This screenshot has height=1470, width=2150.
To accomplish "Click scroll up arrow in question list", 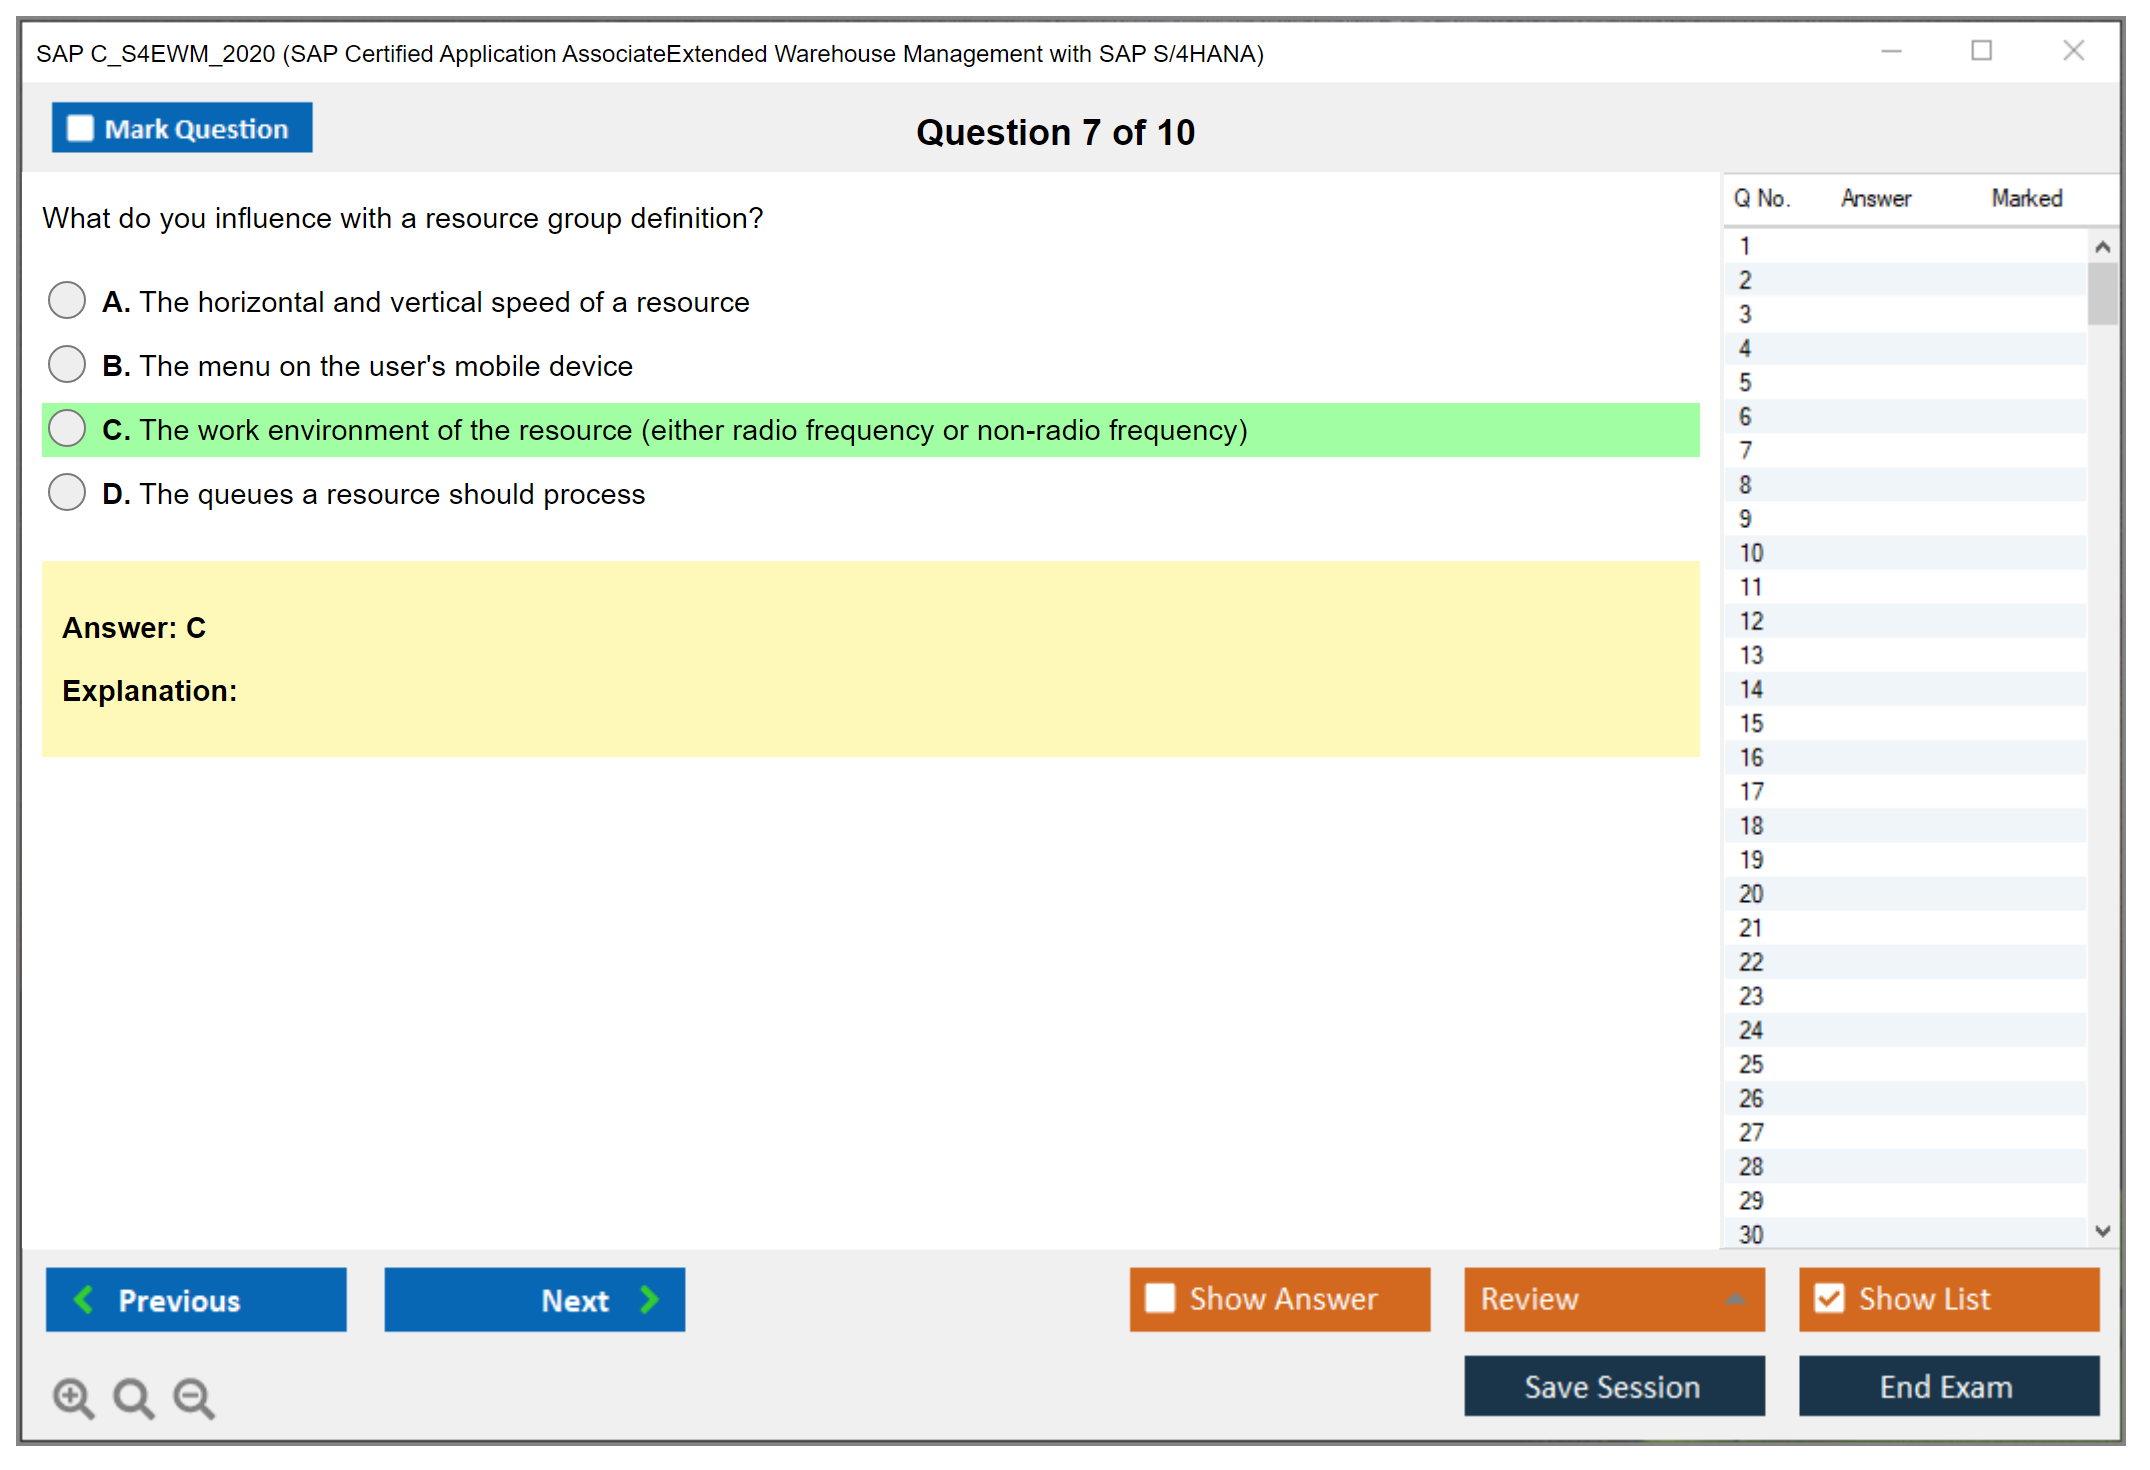I will (2102, 247).
